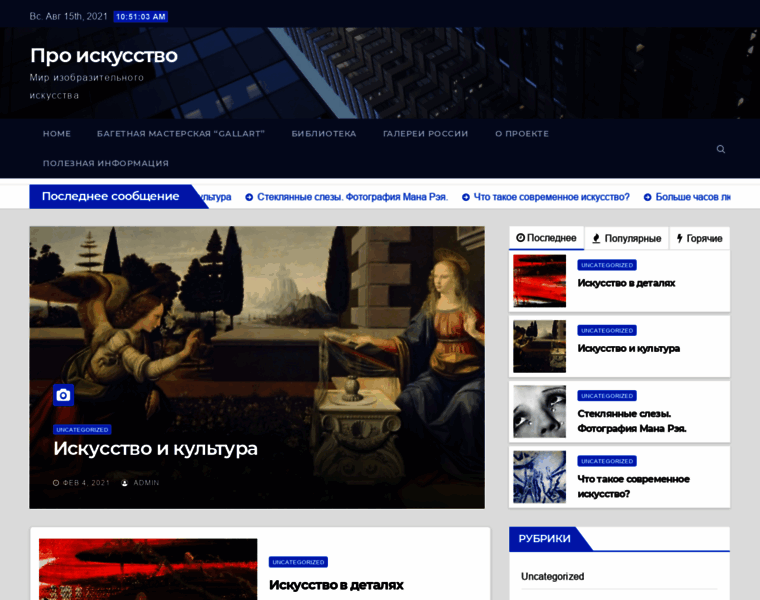The image size is (760, 600).
Task: Switch to the Горячие tab
Action: (x=699, y=238)
